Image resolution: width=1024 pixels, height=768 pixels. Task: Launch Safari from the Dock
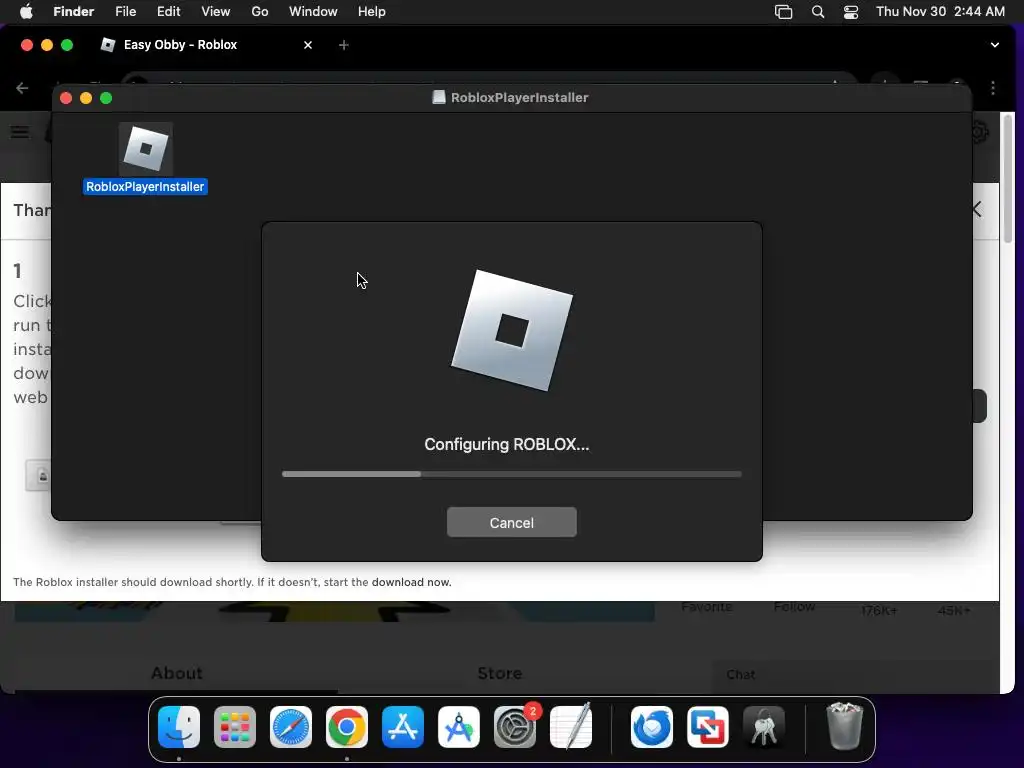291,727
